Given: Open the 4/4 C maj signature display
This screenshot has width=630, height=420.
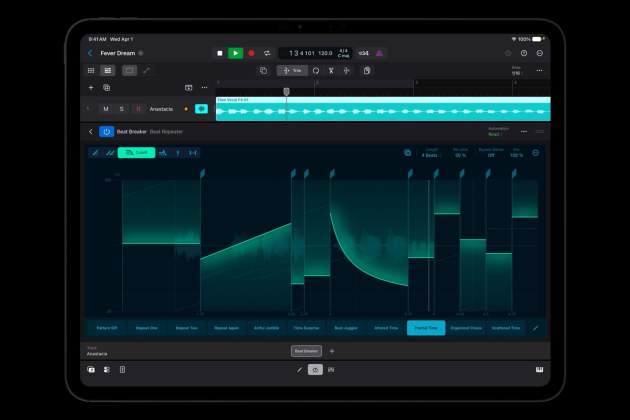Looking at the screenshot, I should click(x=344, y=53).
